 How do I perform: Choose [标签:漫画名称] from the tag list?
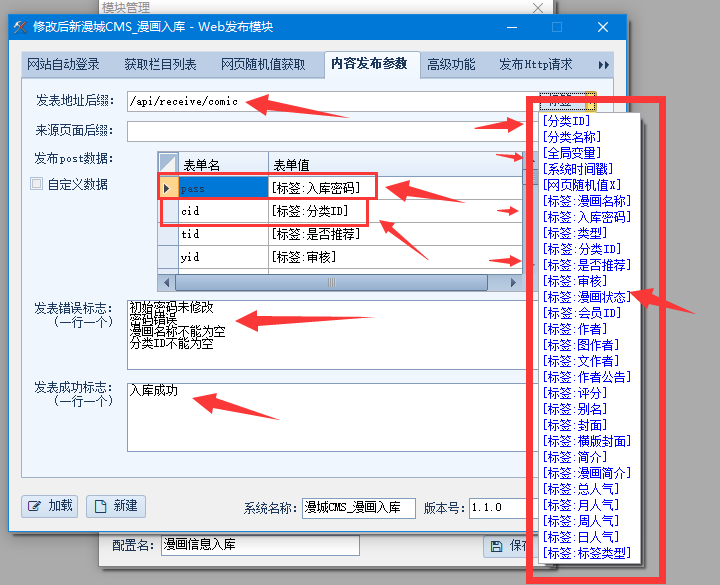pos(586,201)
